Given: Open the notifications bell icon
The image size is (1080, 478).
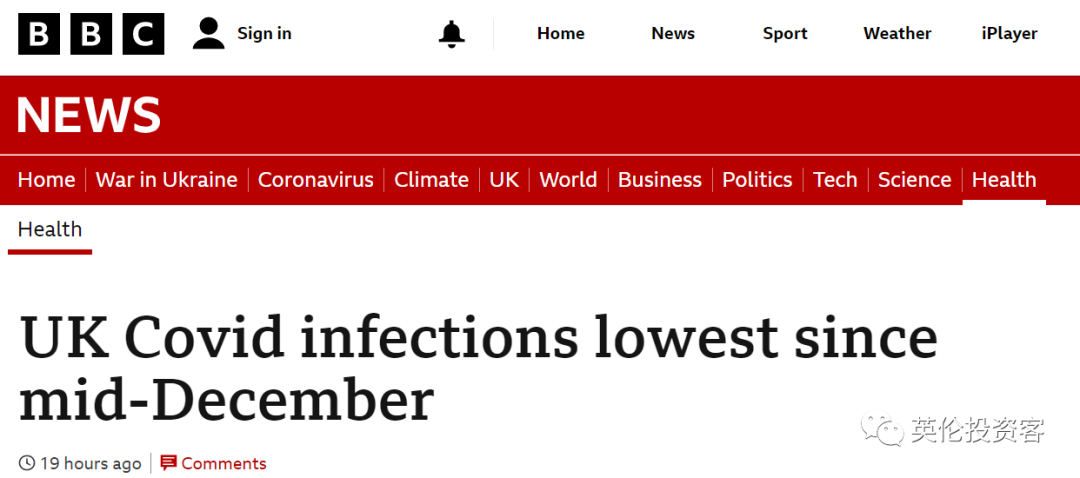Looking at the screenshot, I should [x=452, y=34].
